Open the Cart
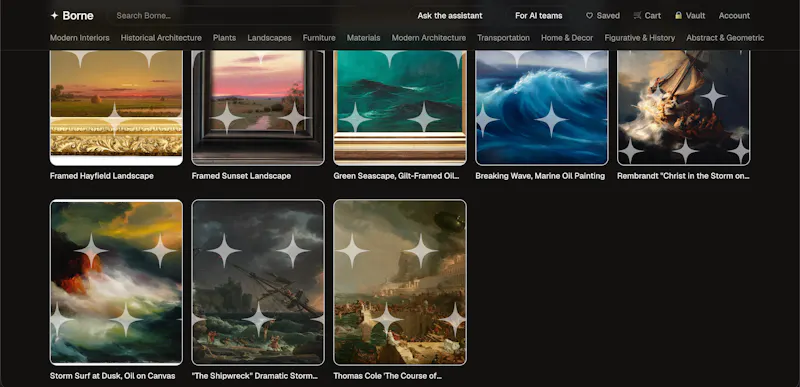800x387 pixels. pyautogui.click(x=647, y=16)
